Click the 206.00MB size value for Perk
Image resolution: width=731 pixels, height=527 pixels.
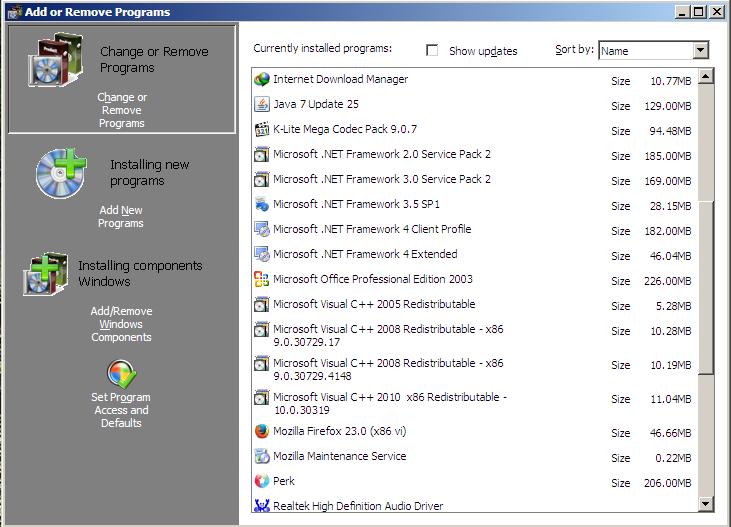point(668,483)
